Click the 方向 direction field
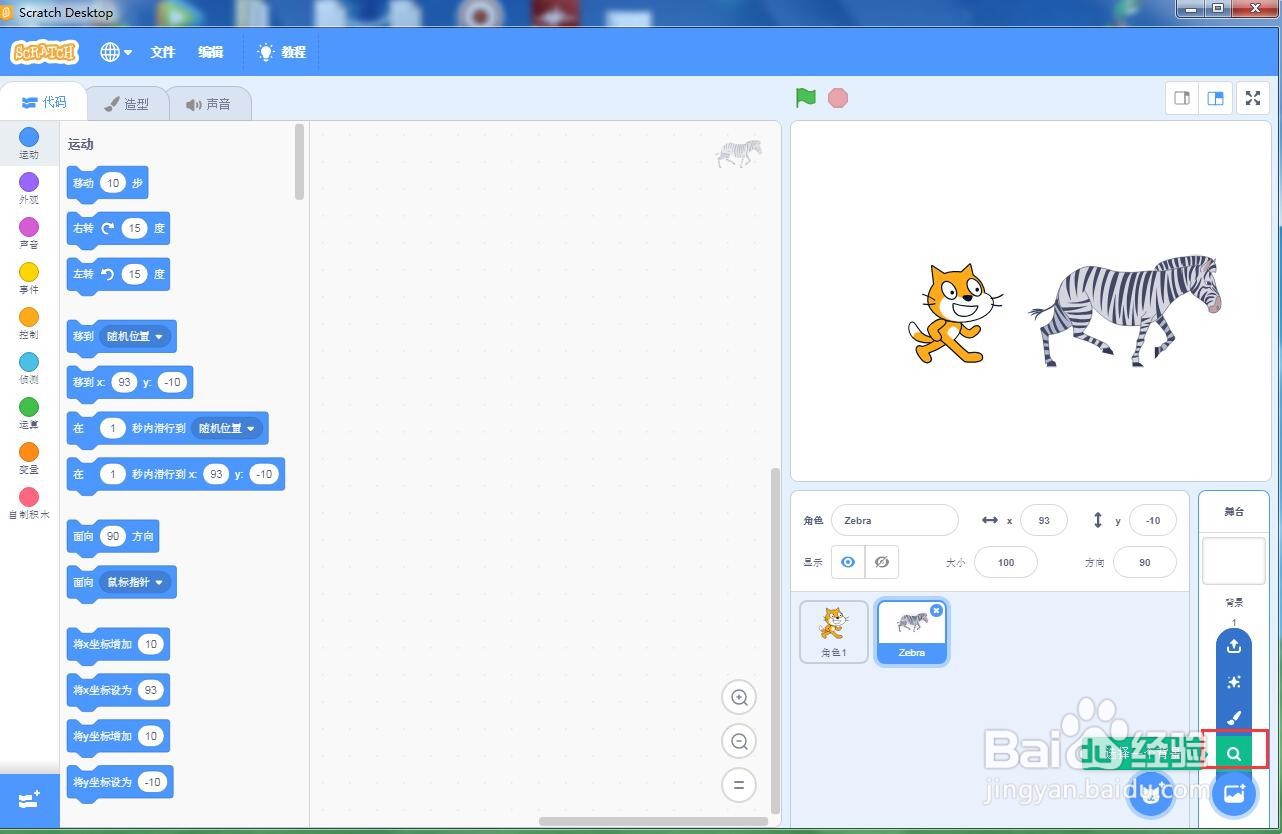 coord(1145,562)
